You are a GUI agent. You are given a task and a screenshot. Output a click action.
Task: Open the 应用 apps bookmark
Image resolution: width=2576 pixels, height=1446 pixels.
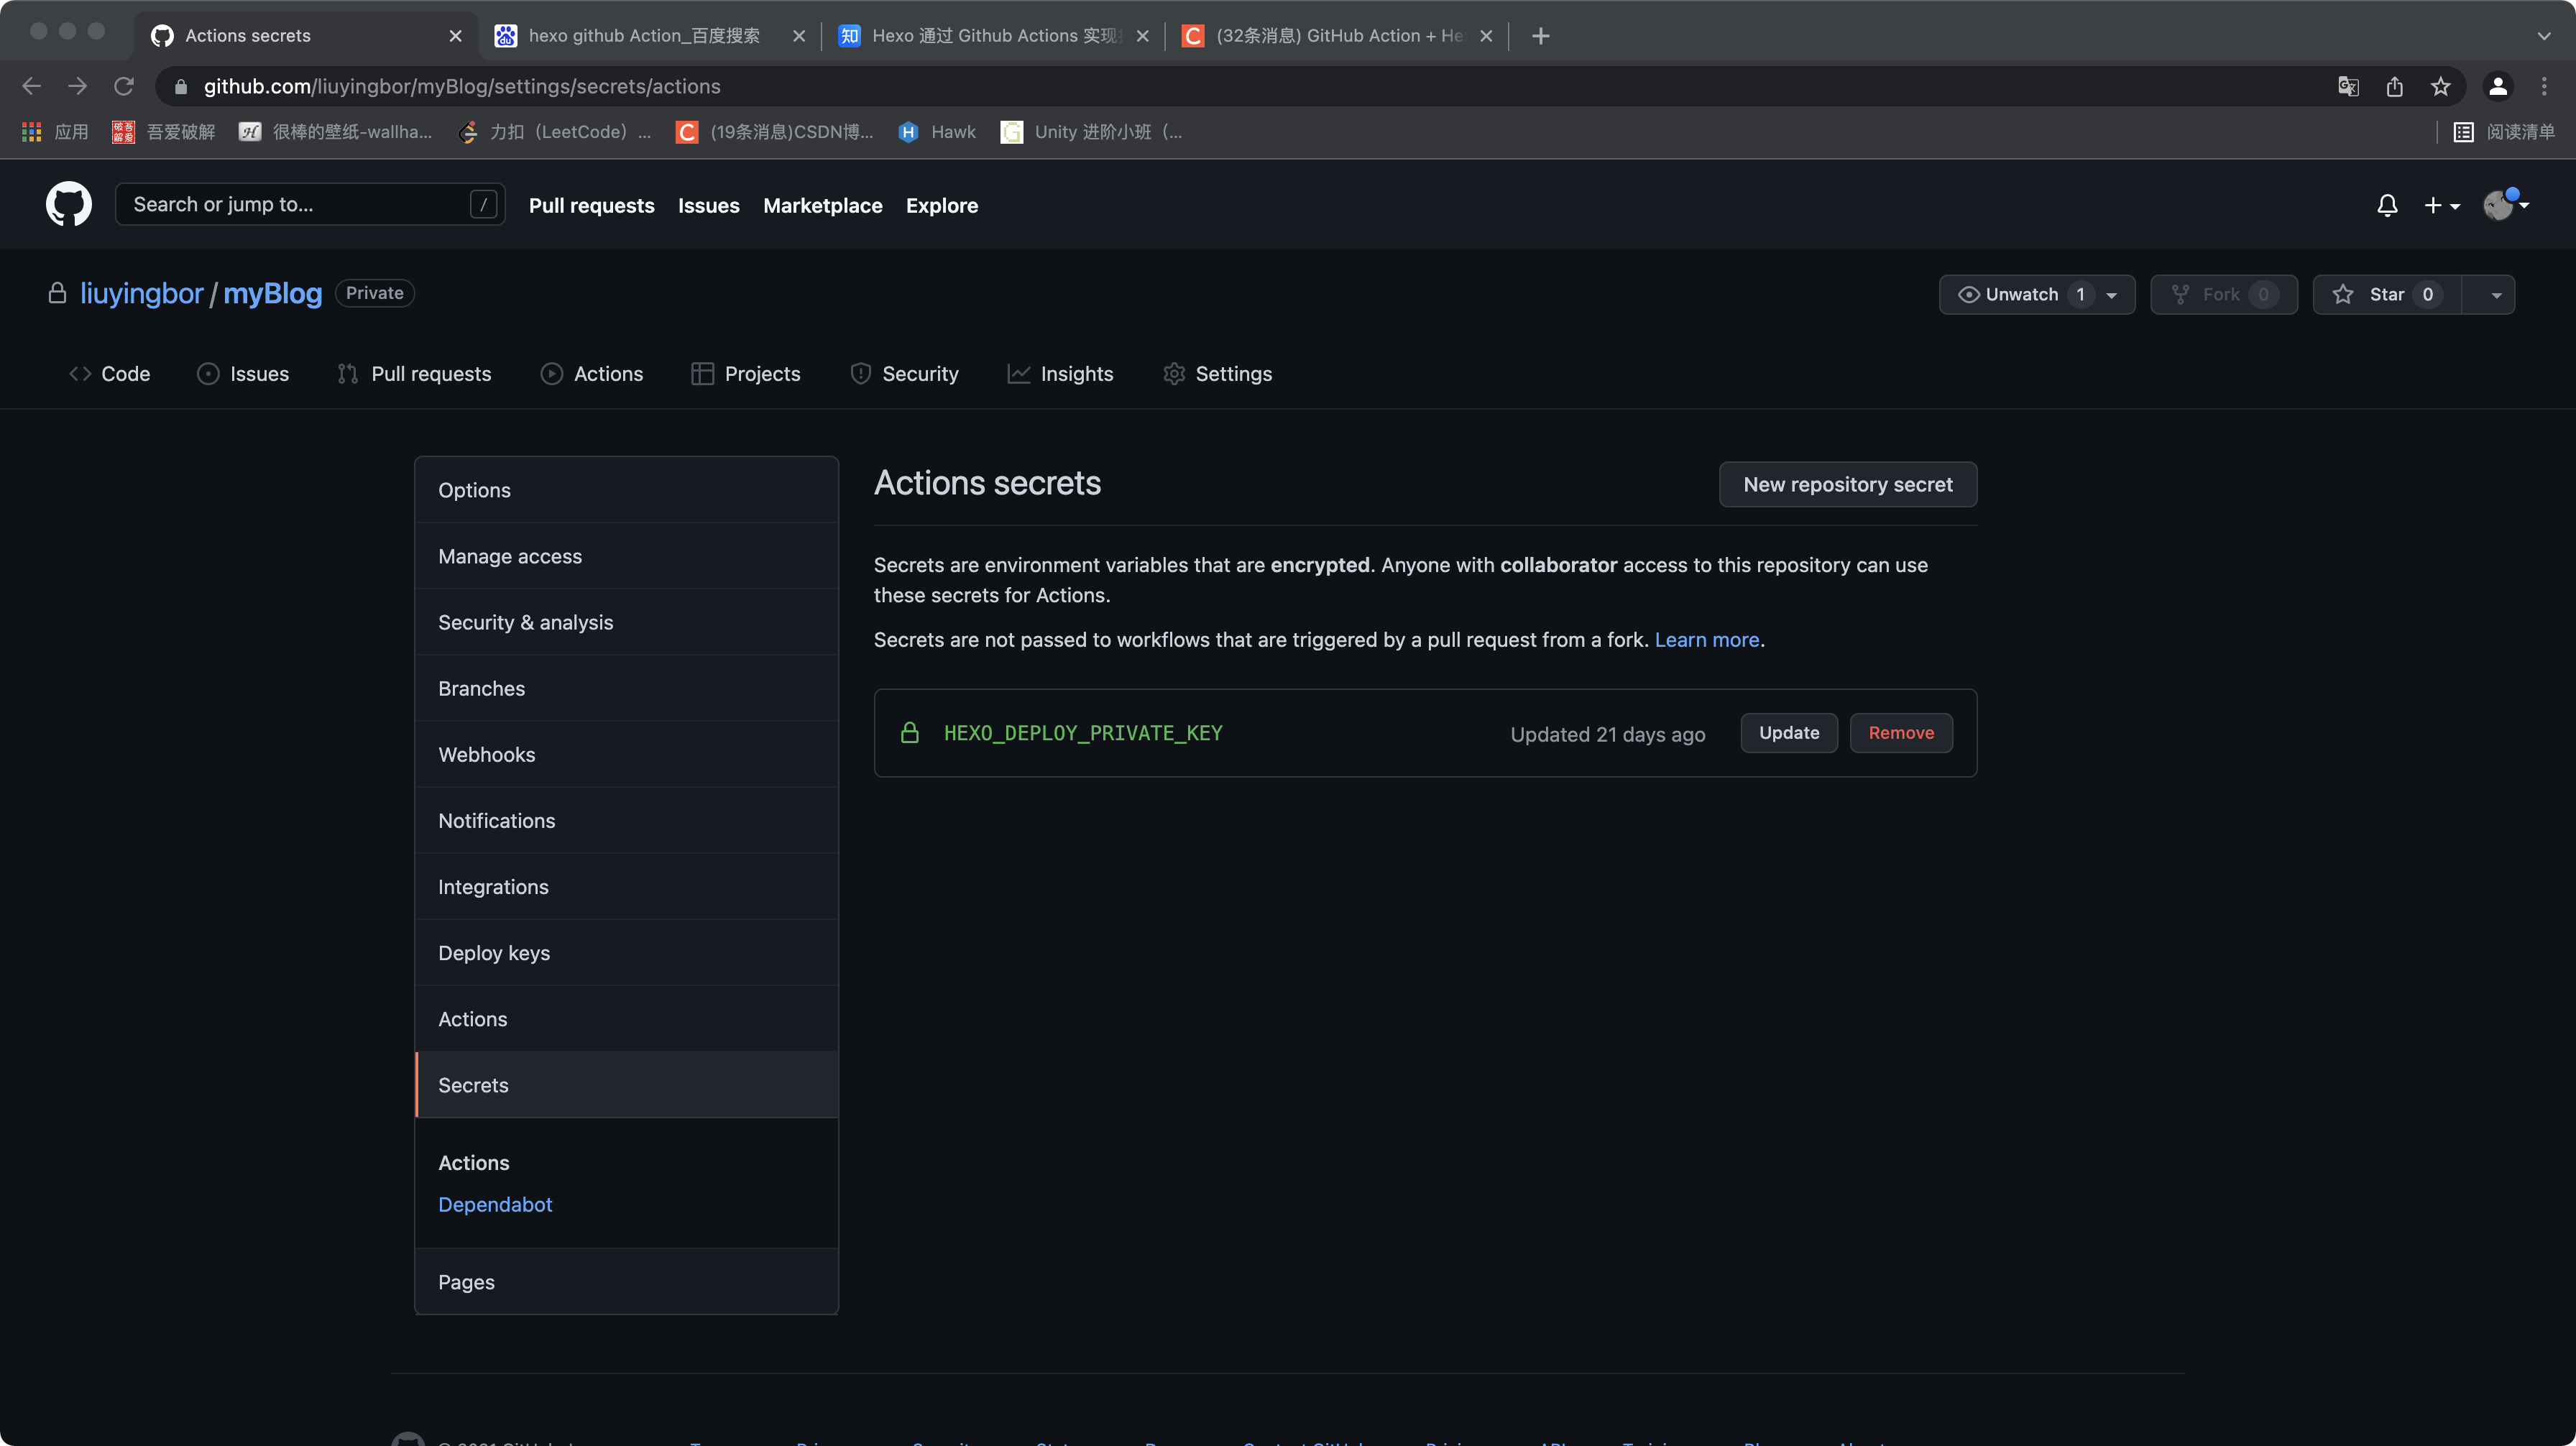coord(55,132)
